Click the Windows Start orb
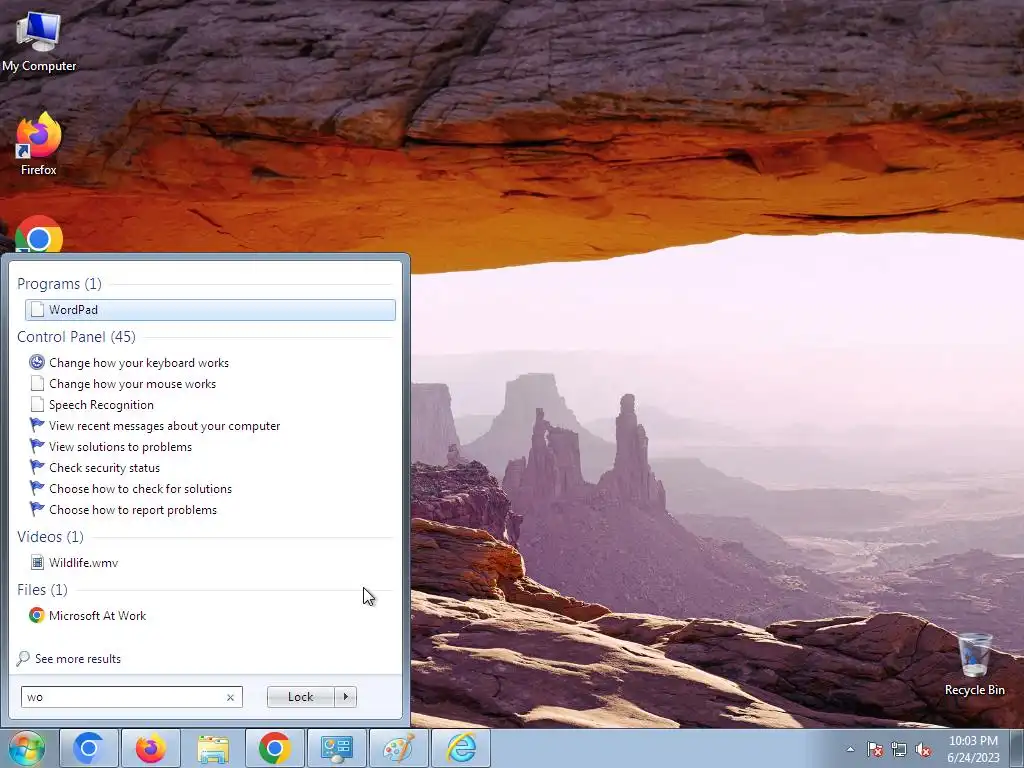Image resolution: width=1024 pixels, height=768 pixels. [x=26, y=748]
